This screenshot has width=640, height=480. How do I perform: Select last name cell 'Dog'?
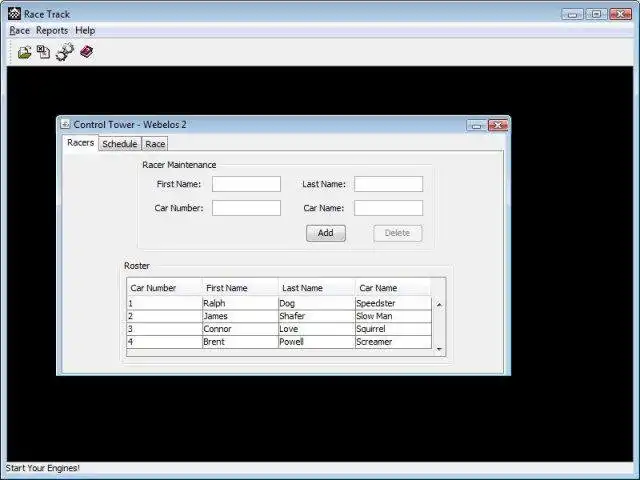(317, 303)
